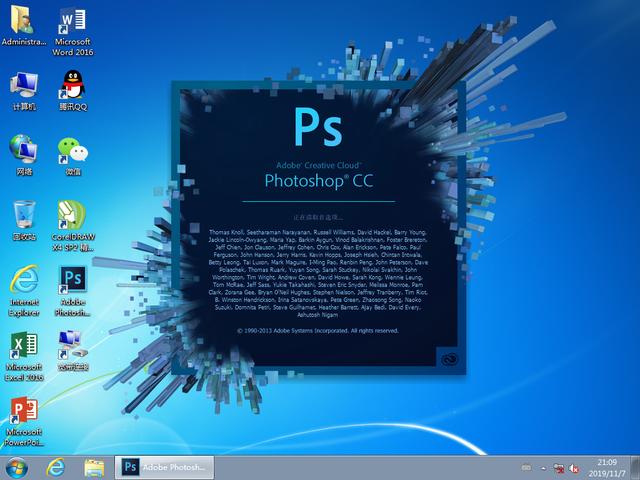Image resolution: width=640 pixels, height=480 pixels.
Task: Select the Tencent QQ penguin shortcut
Action: pos(73,91)
